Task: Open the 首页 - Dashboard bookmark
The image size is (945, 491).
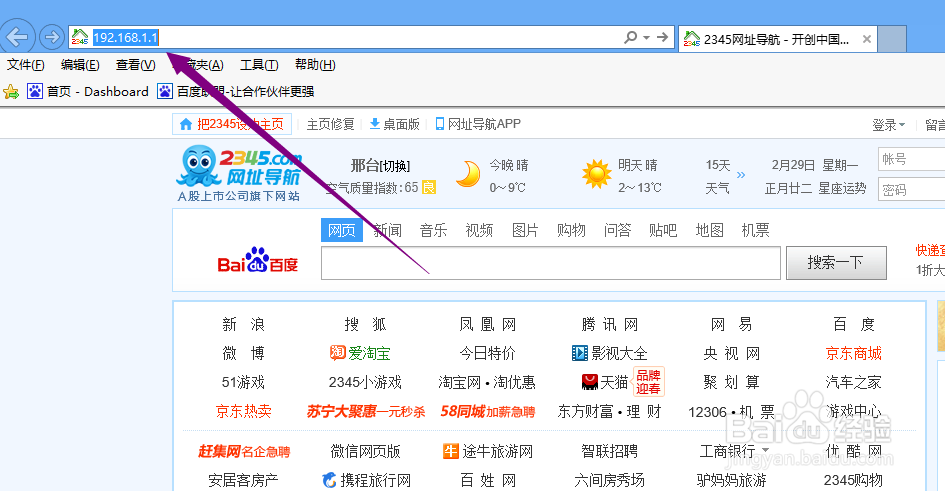Action: 88,92
